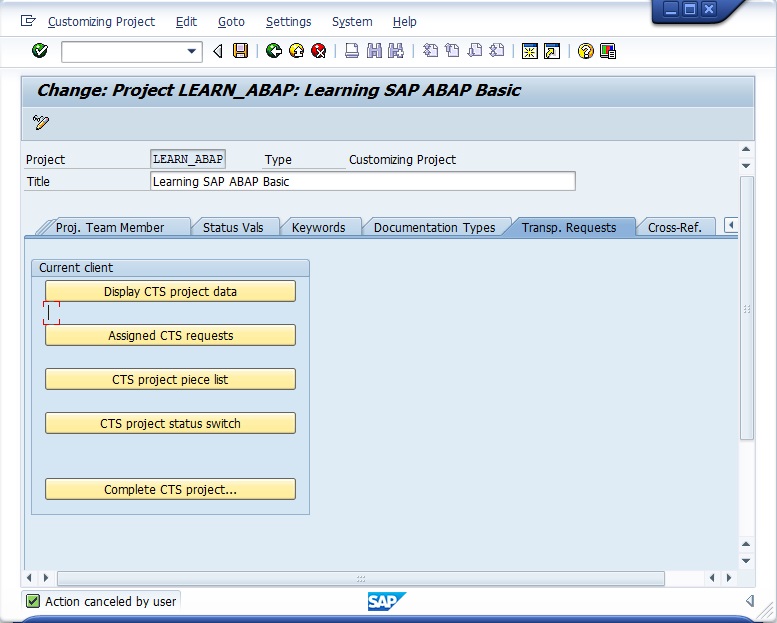777x623 pixels.
Task: Click the yellow Exit arrow icon
Action: pos(296,51)
